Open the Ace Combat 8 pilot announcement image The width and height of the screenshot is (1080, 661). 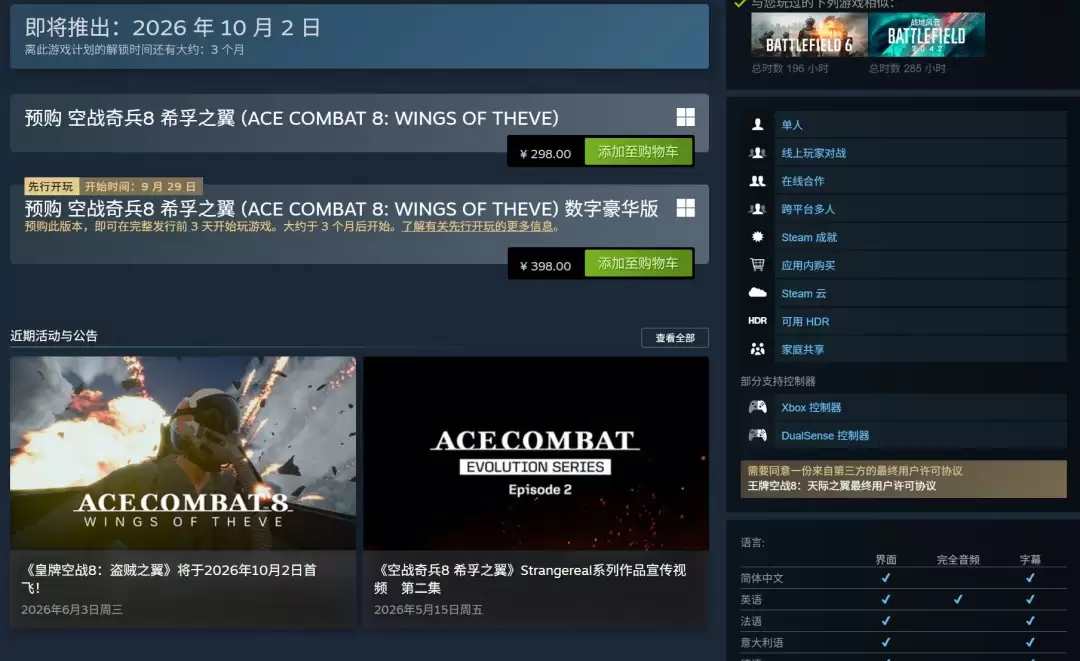[183, 452]
